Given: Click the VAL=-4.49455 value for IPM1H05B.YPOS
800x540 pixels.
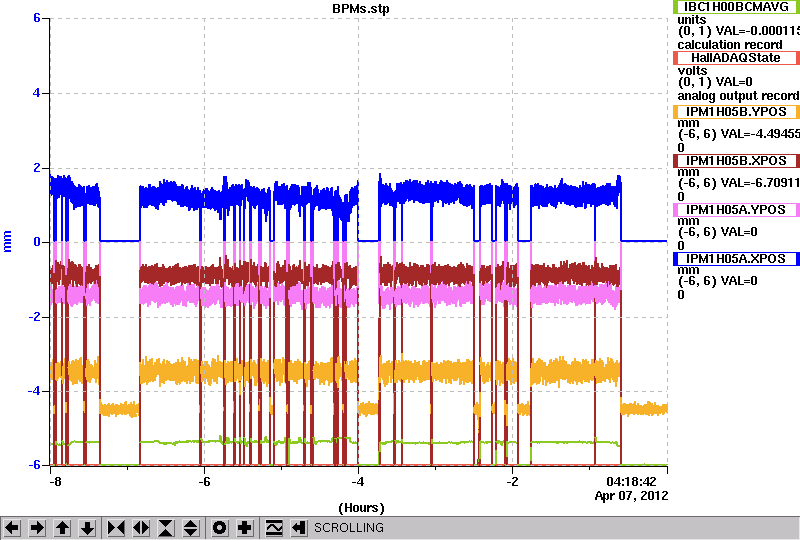Looking at the screenshot, I should (x=759, y=134).
